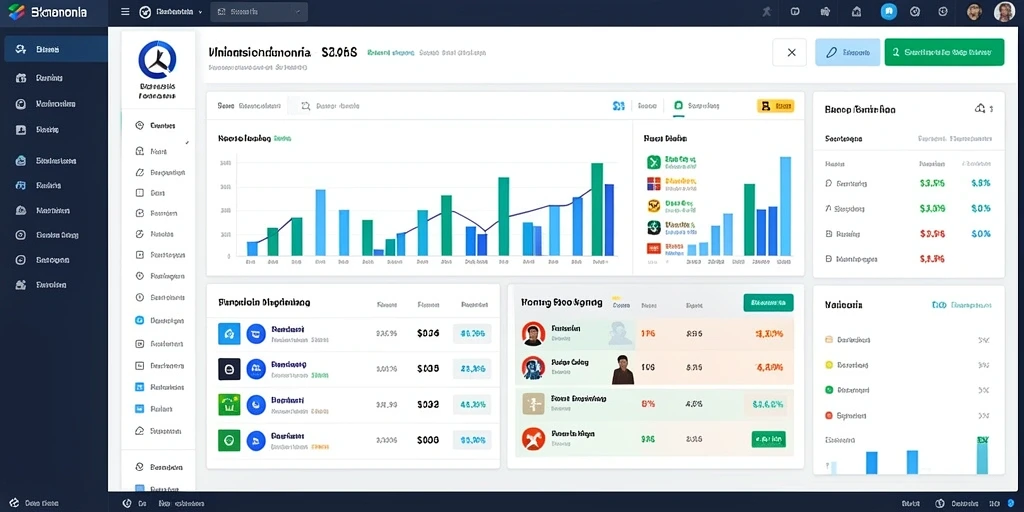Click the yellow badge button above charts

pos(775,106)
